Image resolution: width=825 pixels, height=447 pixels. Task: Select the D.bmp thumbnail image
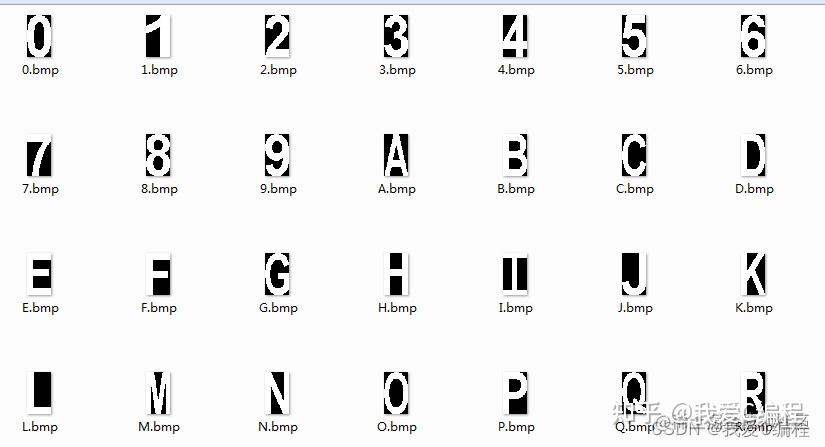(753, 155)
